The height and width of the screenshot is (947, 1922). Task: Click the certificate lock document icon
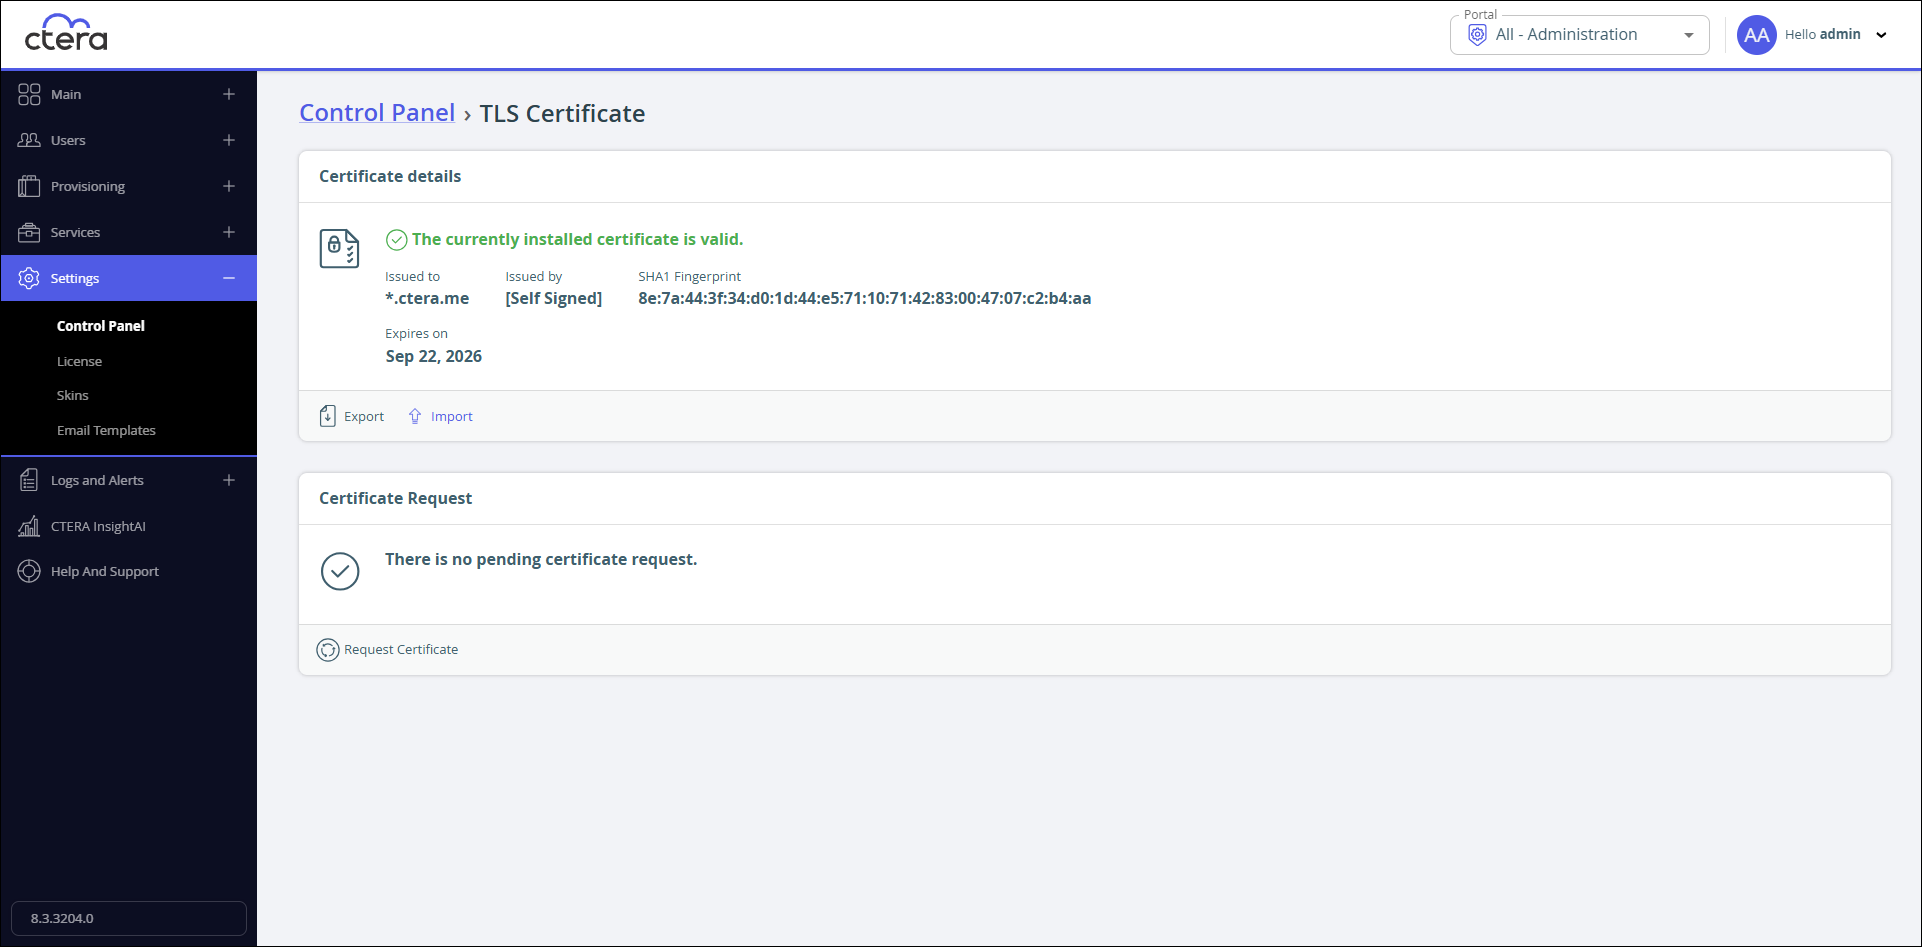point(339,248)
